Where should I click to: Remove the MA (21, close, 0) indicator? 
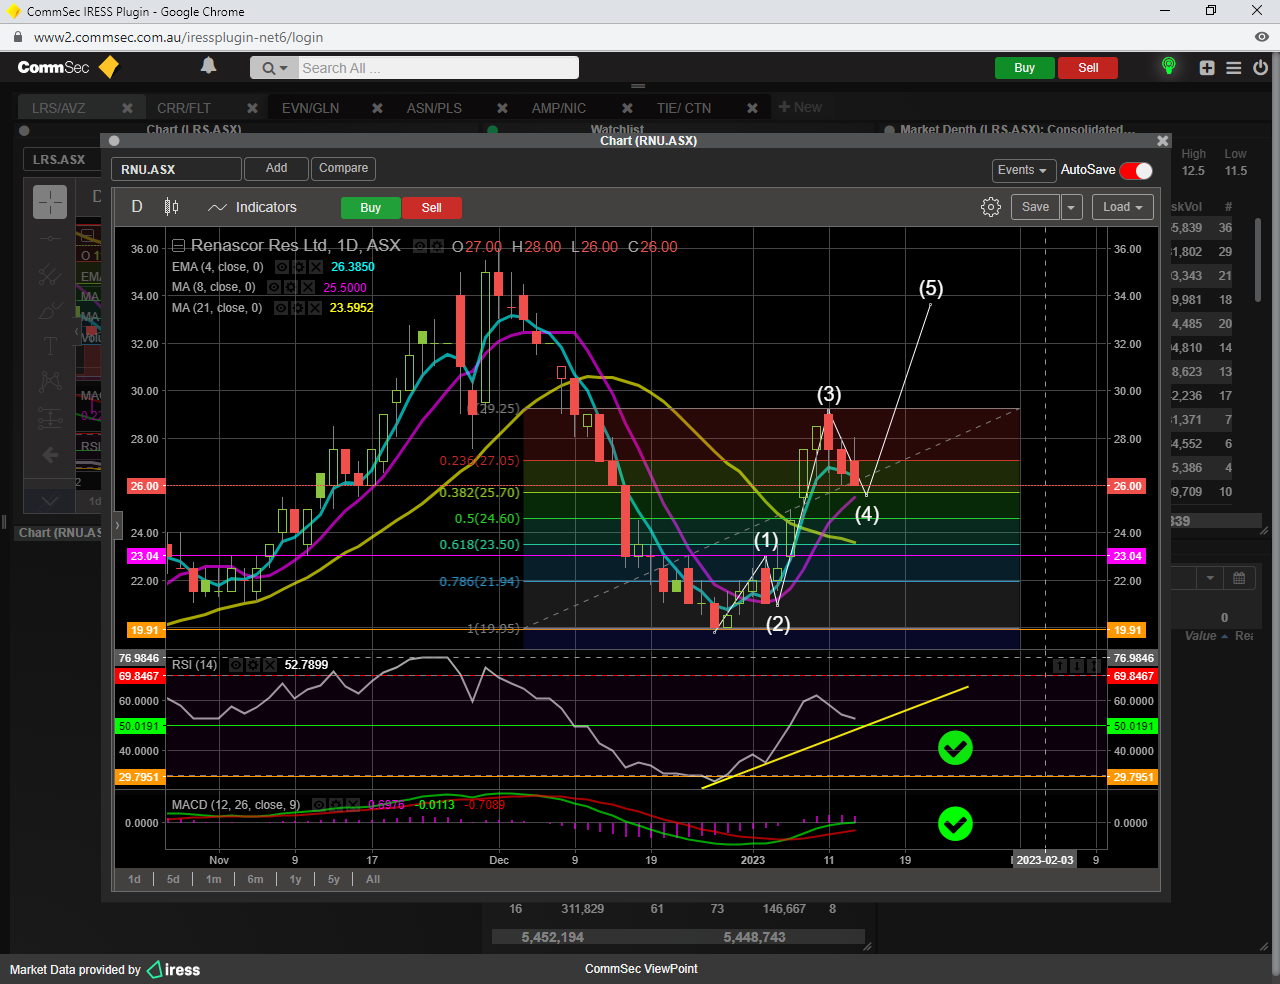pyautogui.click(x=316, y=308)
